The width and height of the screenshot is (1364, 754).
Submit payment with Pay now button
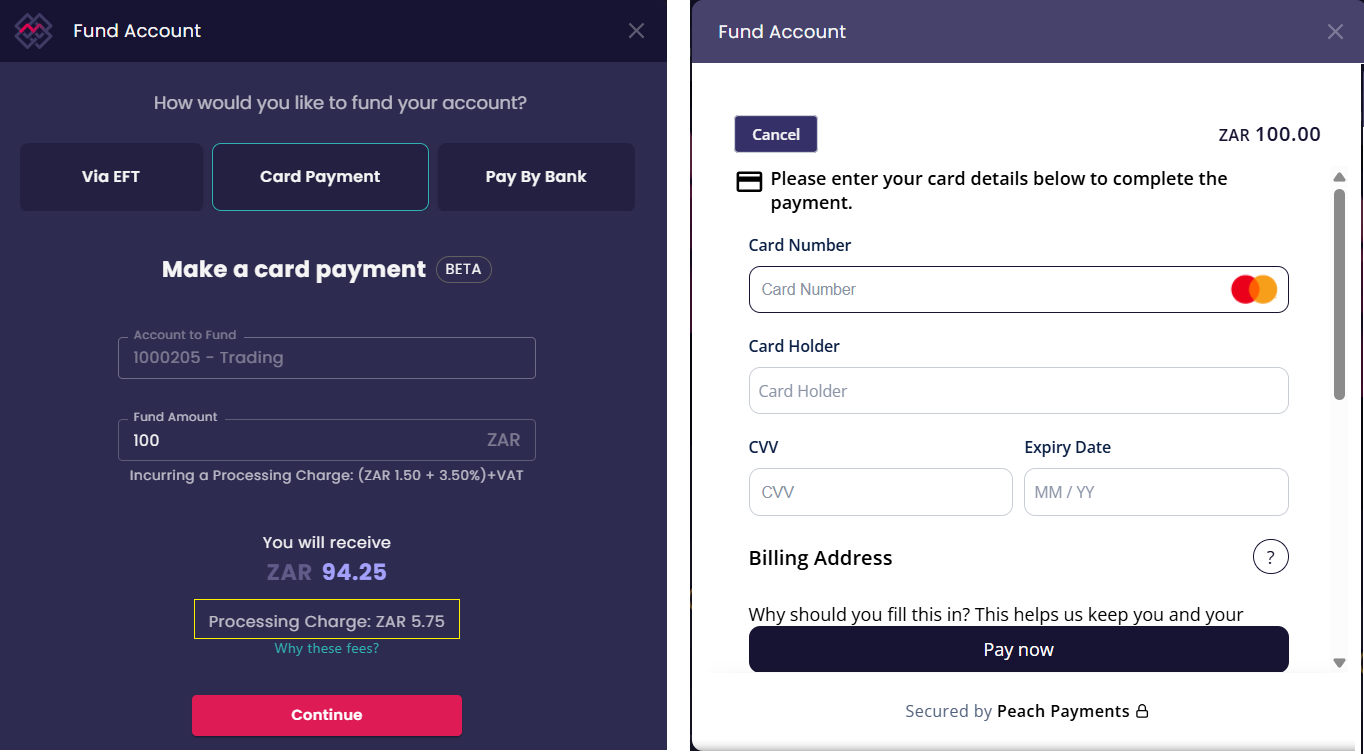1018,650
